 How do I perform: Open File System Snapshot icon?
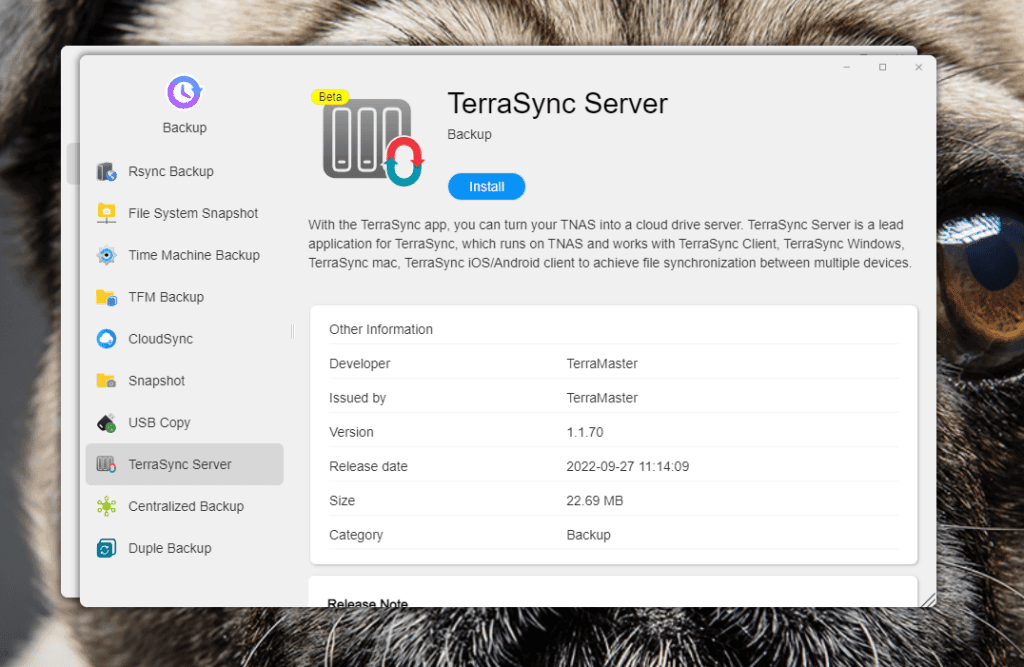click(x=106, y=213)
